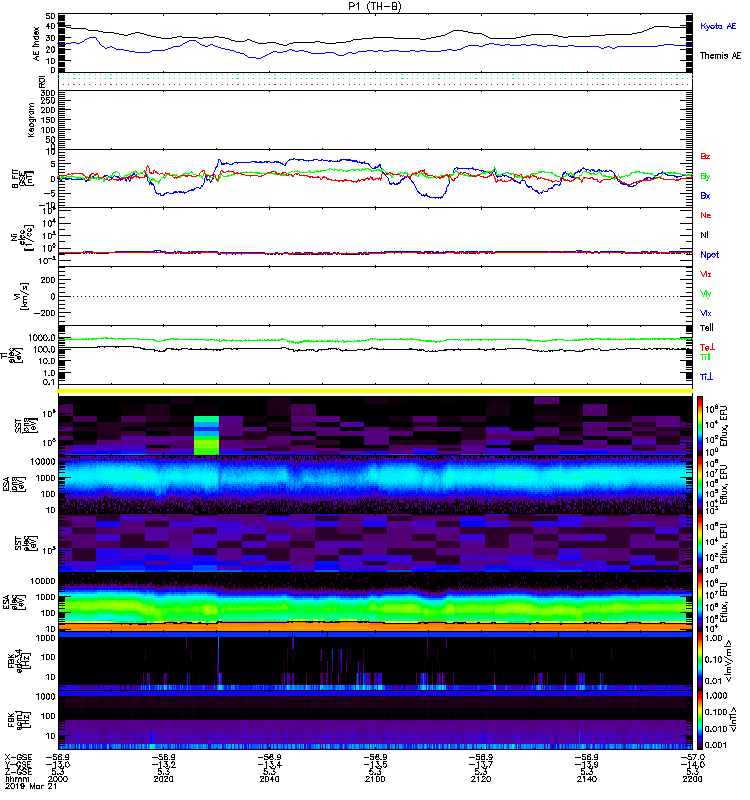
Task: Click the hhmm row label
Action: tap(17, 779)
